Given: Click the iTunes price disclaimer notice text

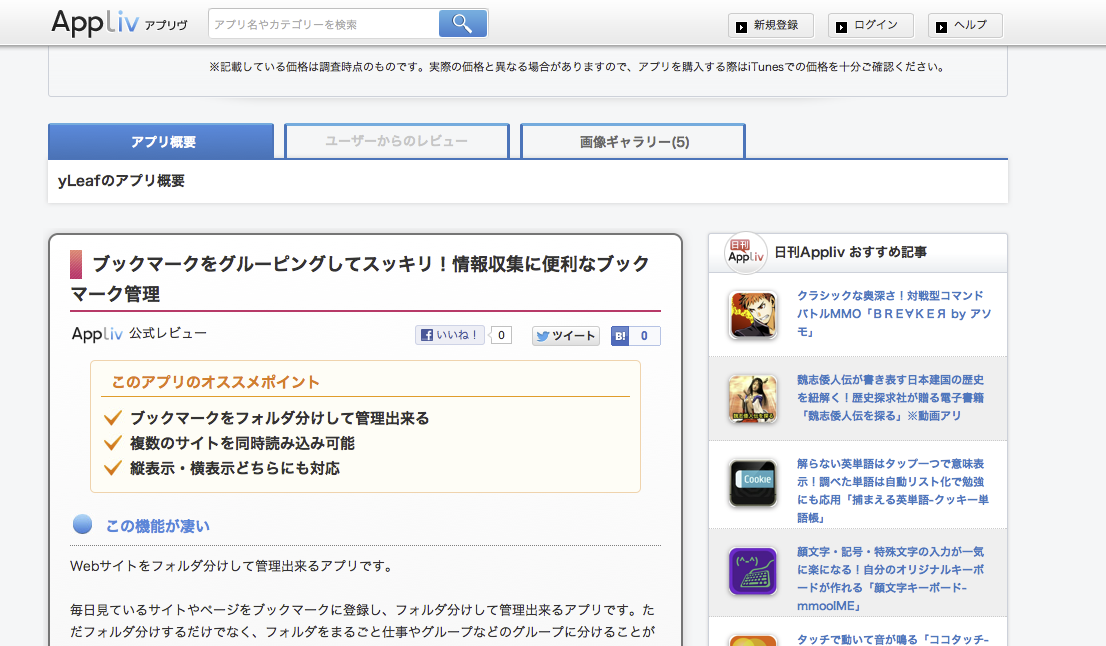Looking at the screenshot, I should (x=576, y=67).
